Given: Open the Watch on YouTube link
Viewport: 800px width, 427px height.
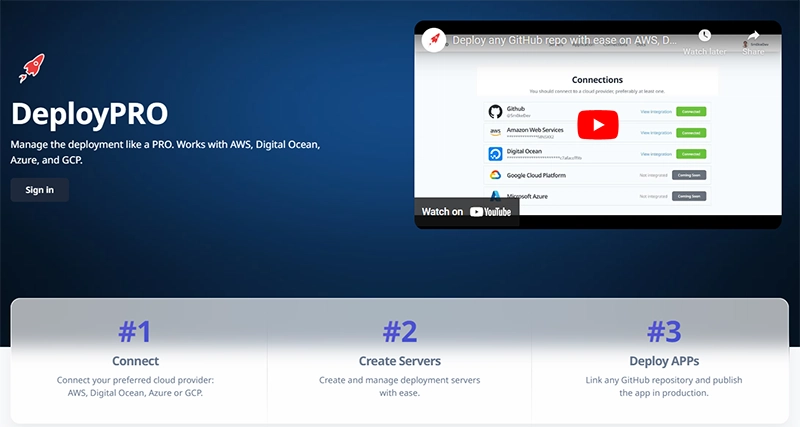Looking at the screenshot, I should tap(466, 212).
